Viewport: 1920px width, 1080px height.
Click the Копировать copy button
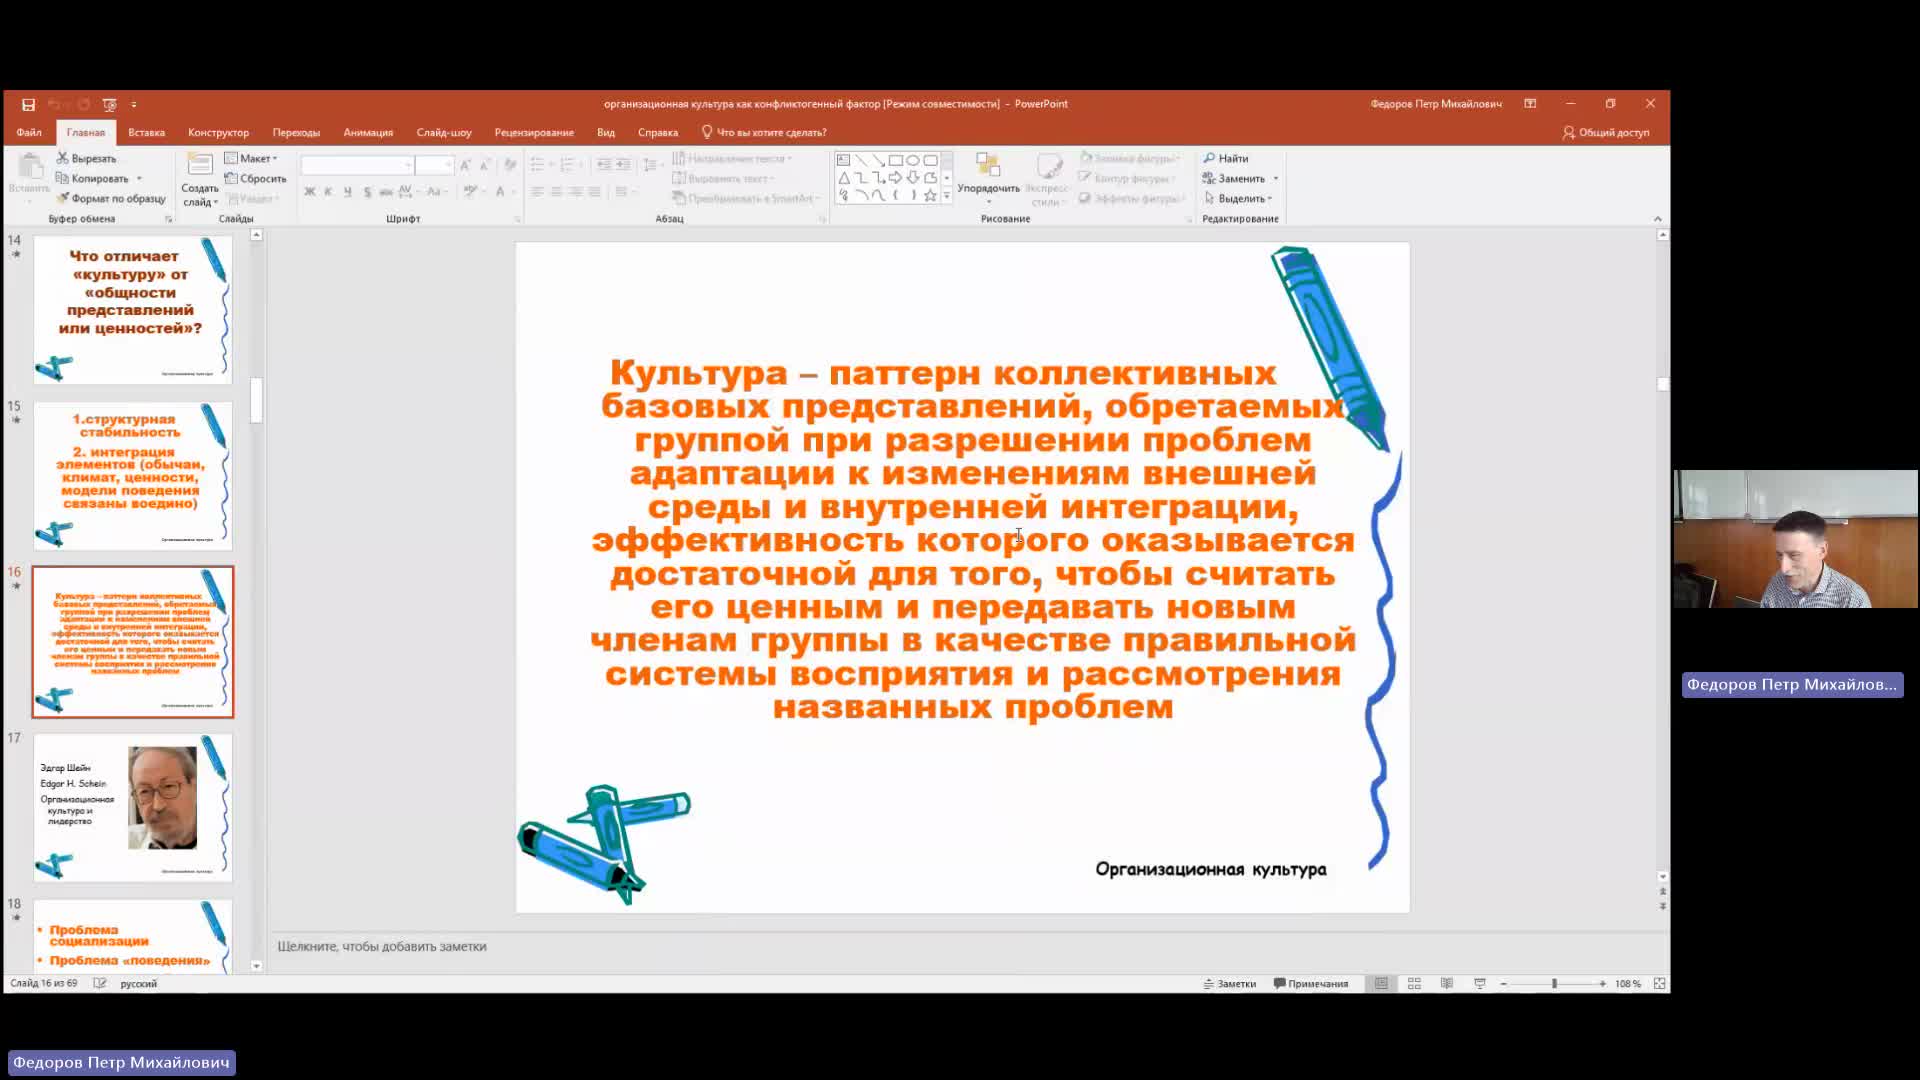click(92, 178)
